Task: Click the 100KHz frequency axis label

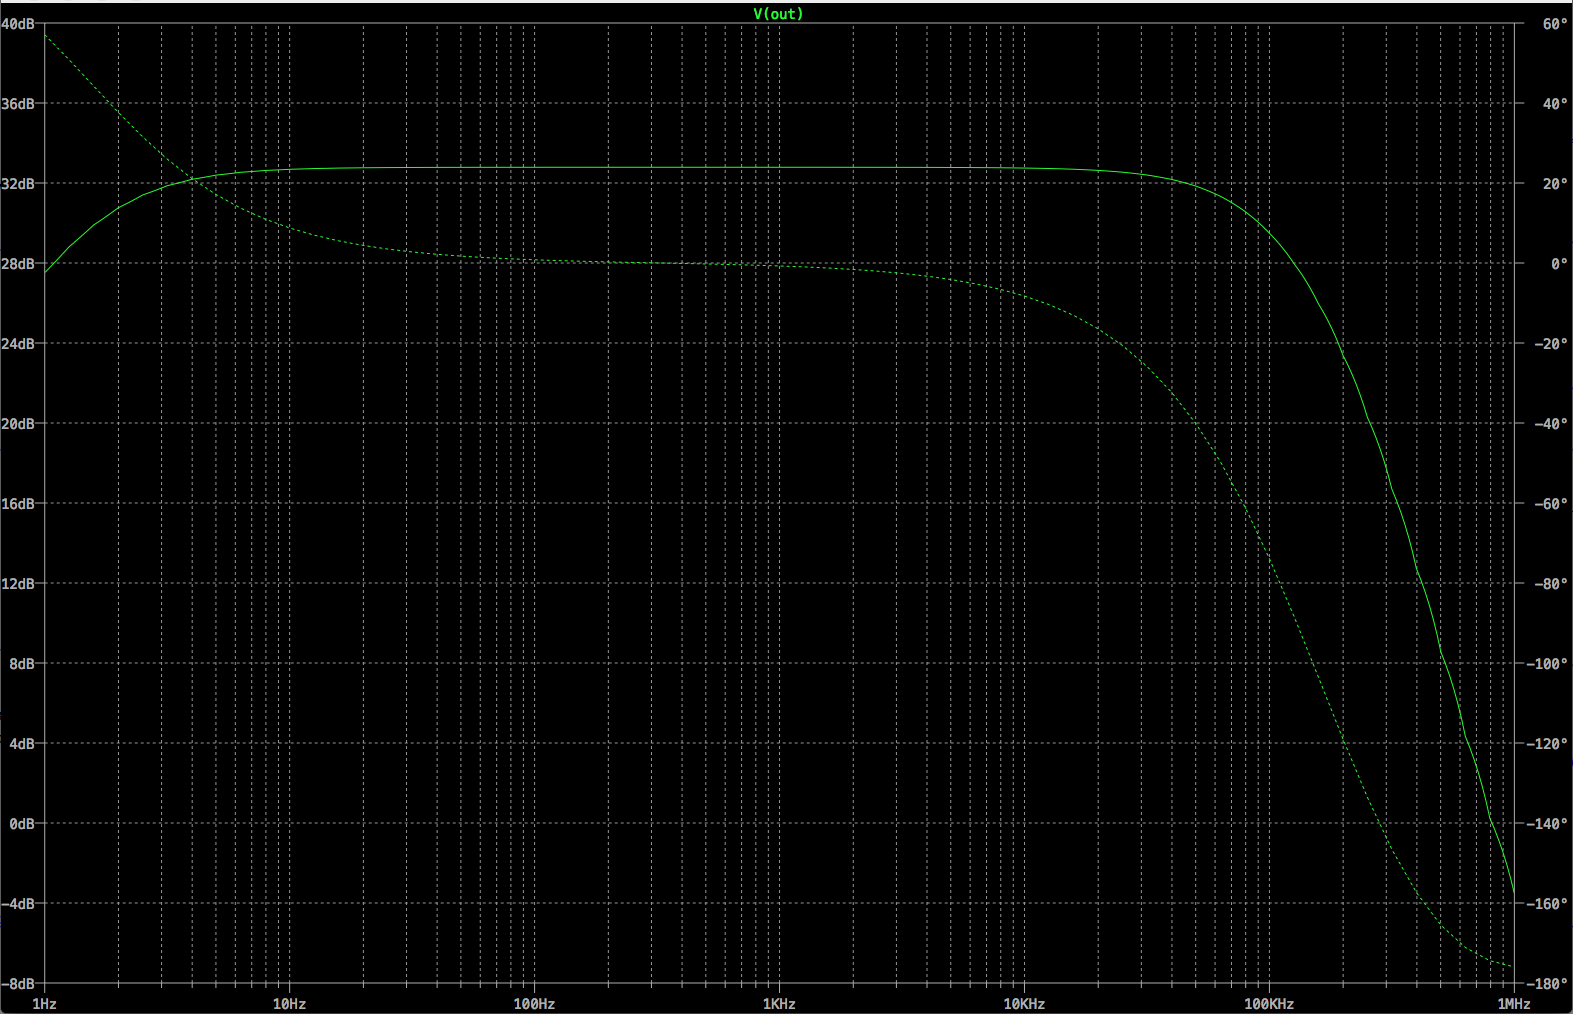Action: [1269, 1003]
